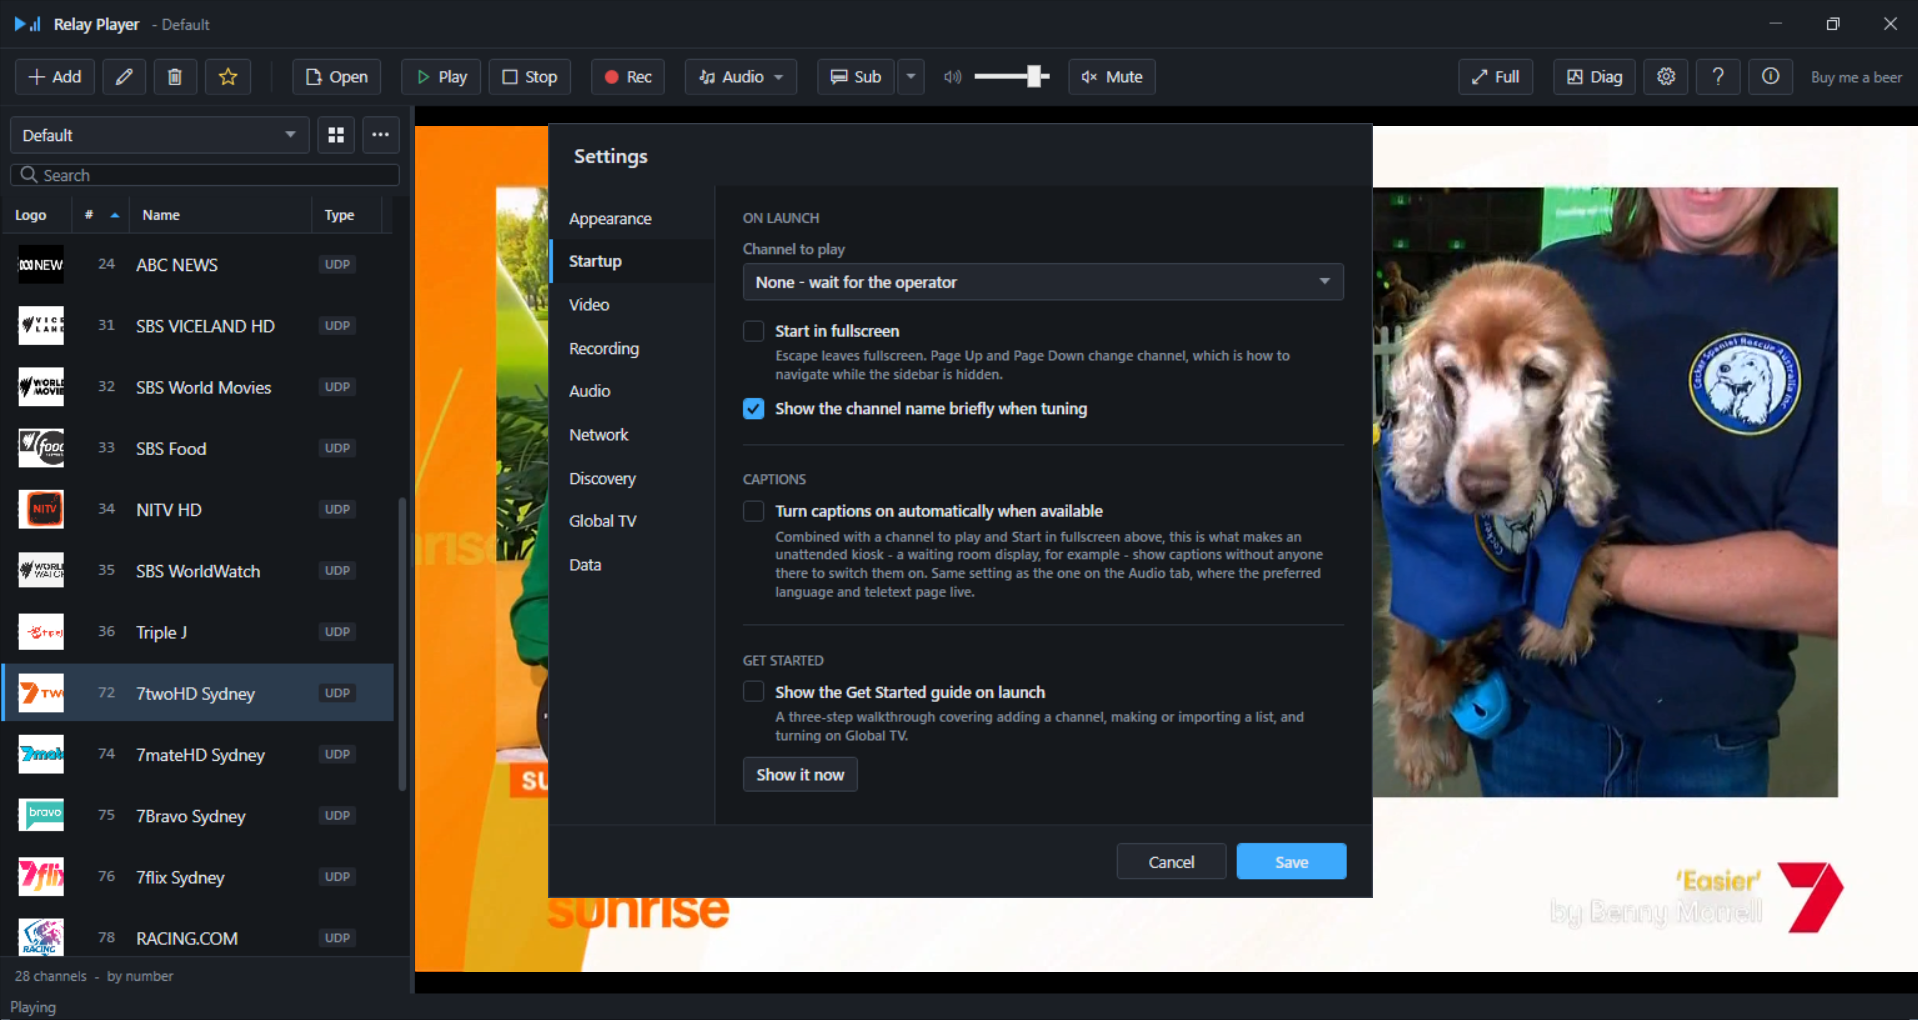Enter fullscreen with the Full button

1495,77
